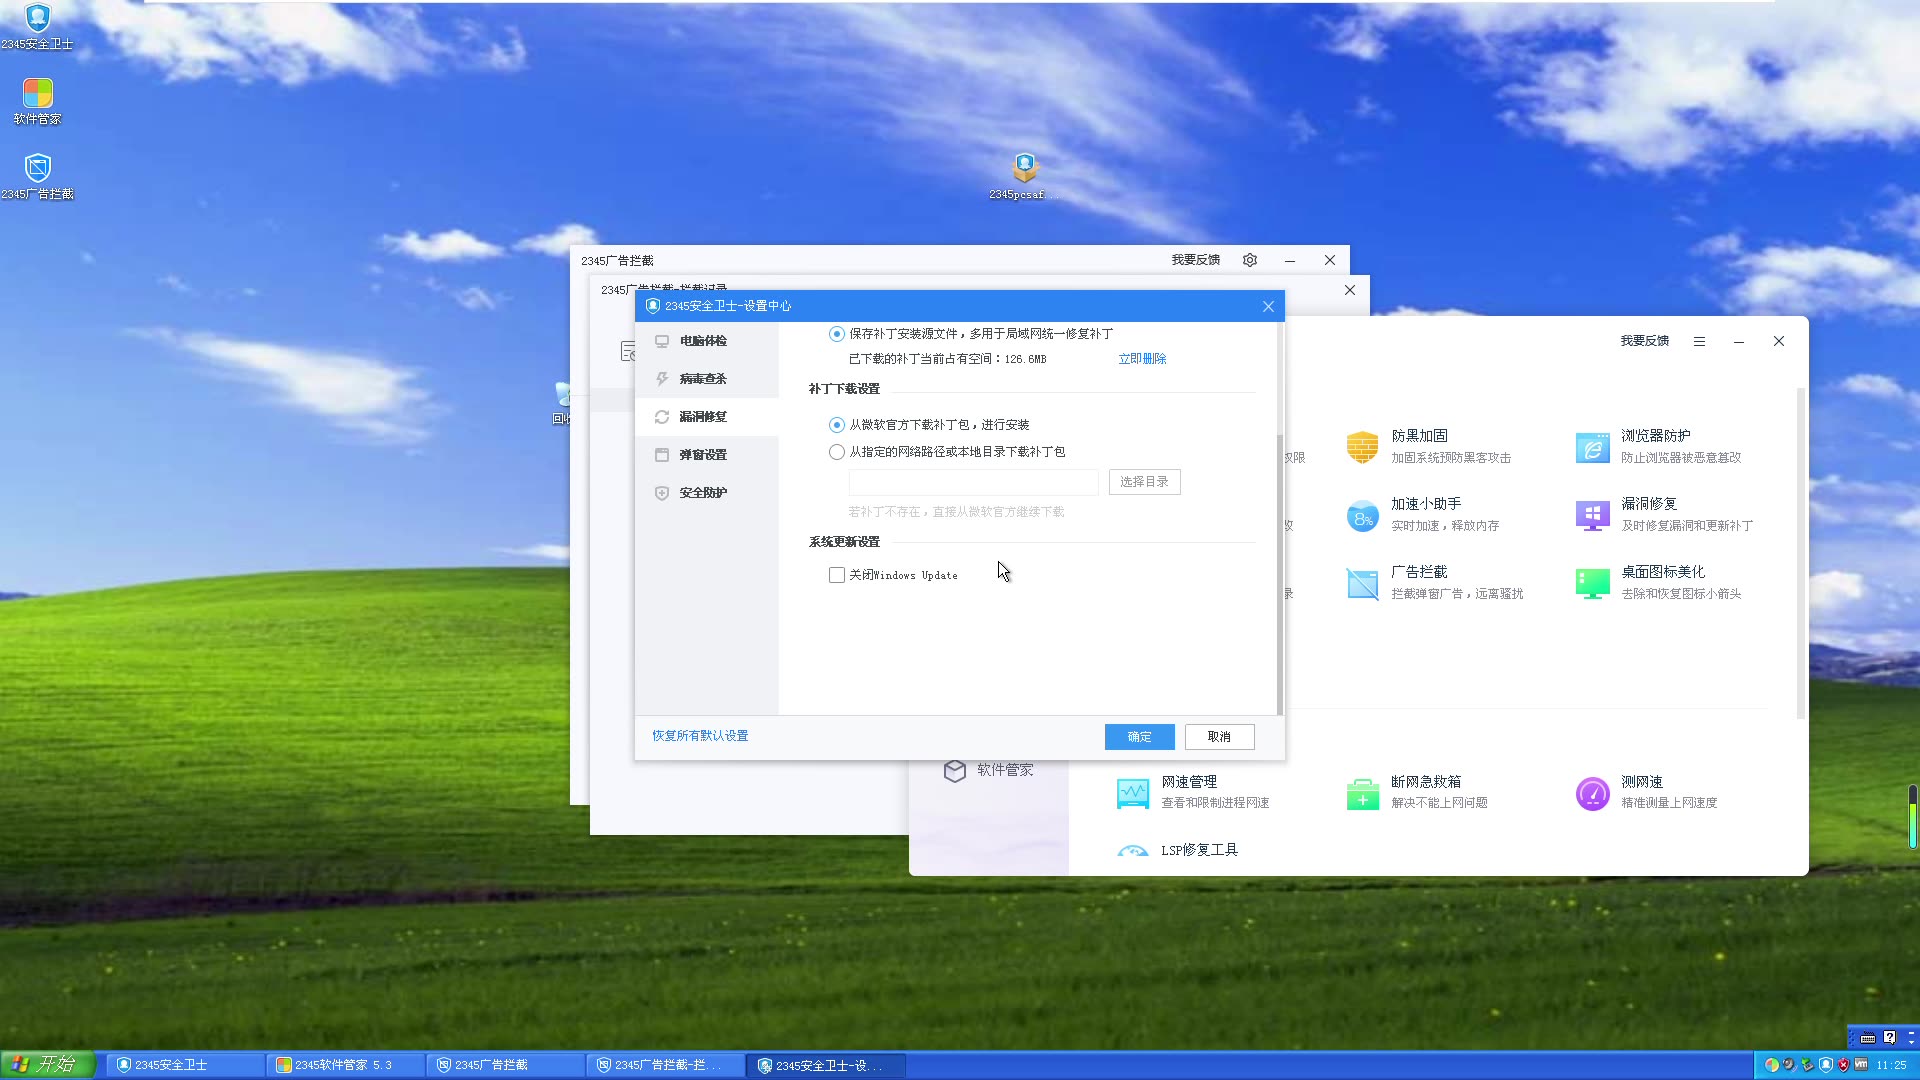Viewport: 1920px width, 1080px height.
Task: Switch to 2345广告拦截 taskbar item
Action: (x=505, y=1065)
